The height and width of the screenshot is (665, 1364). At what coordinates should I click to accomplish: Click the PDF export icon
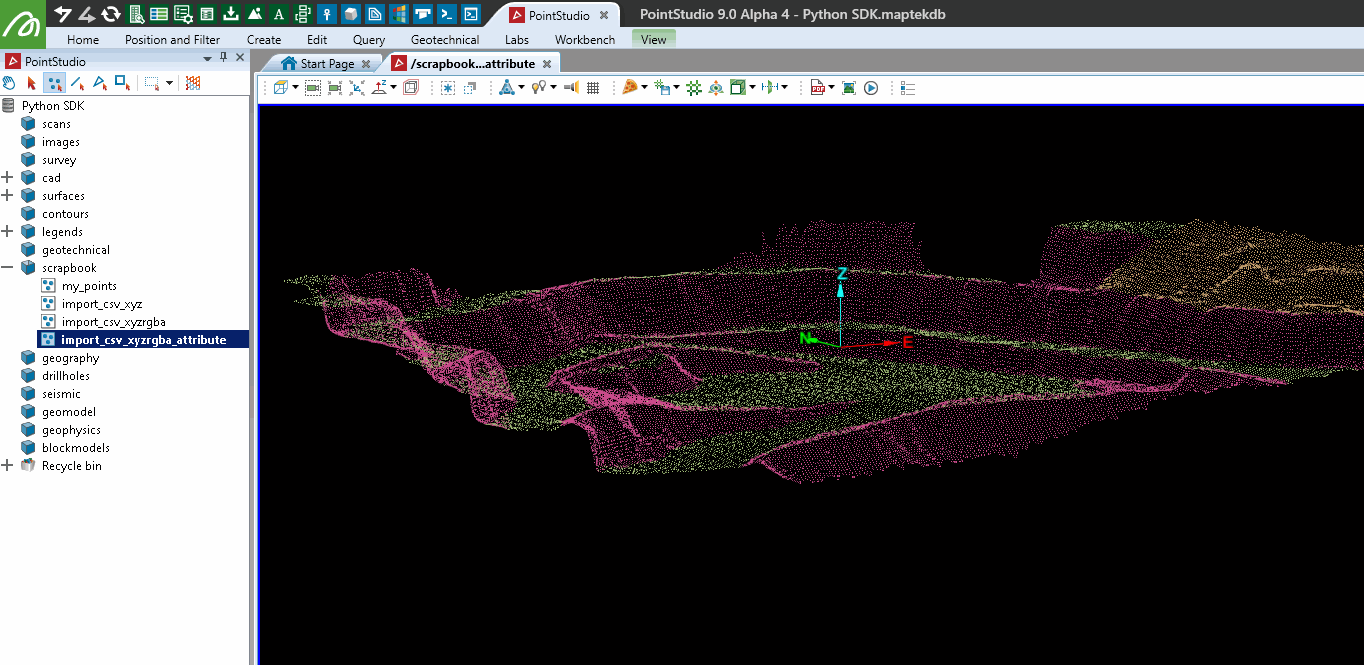point(817,88)
